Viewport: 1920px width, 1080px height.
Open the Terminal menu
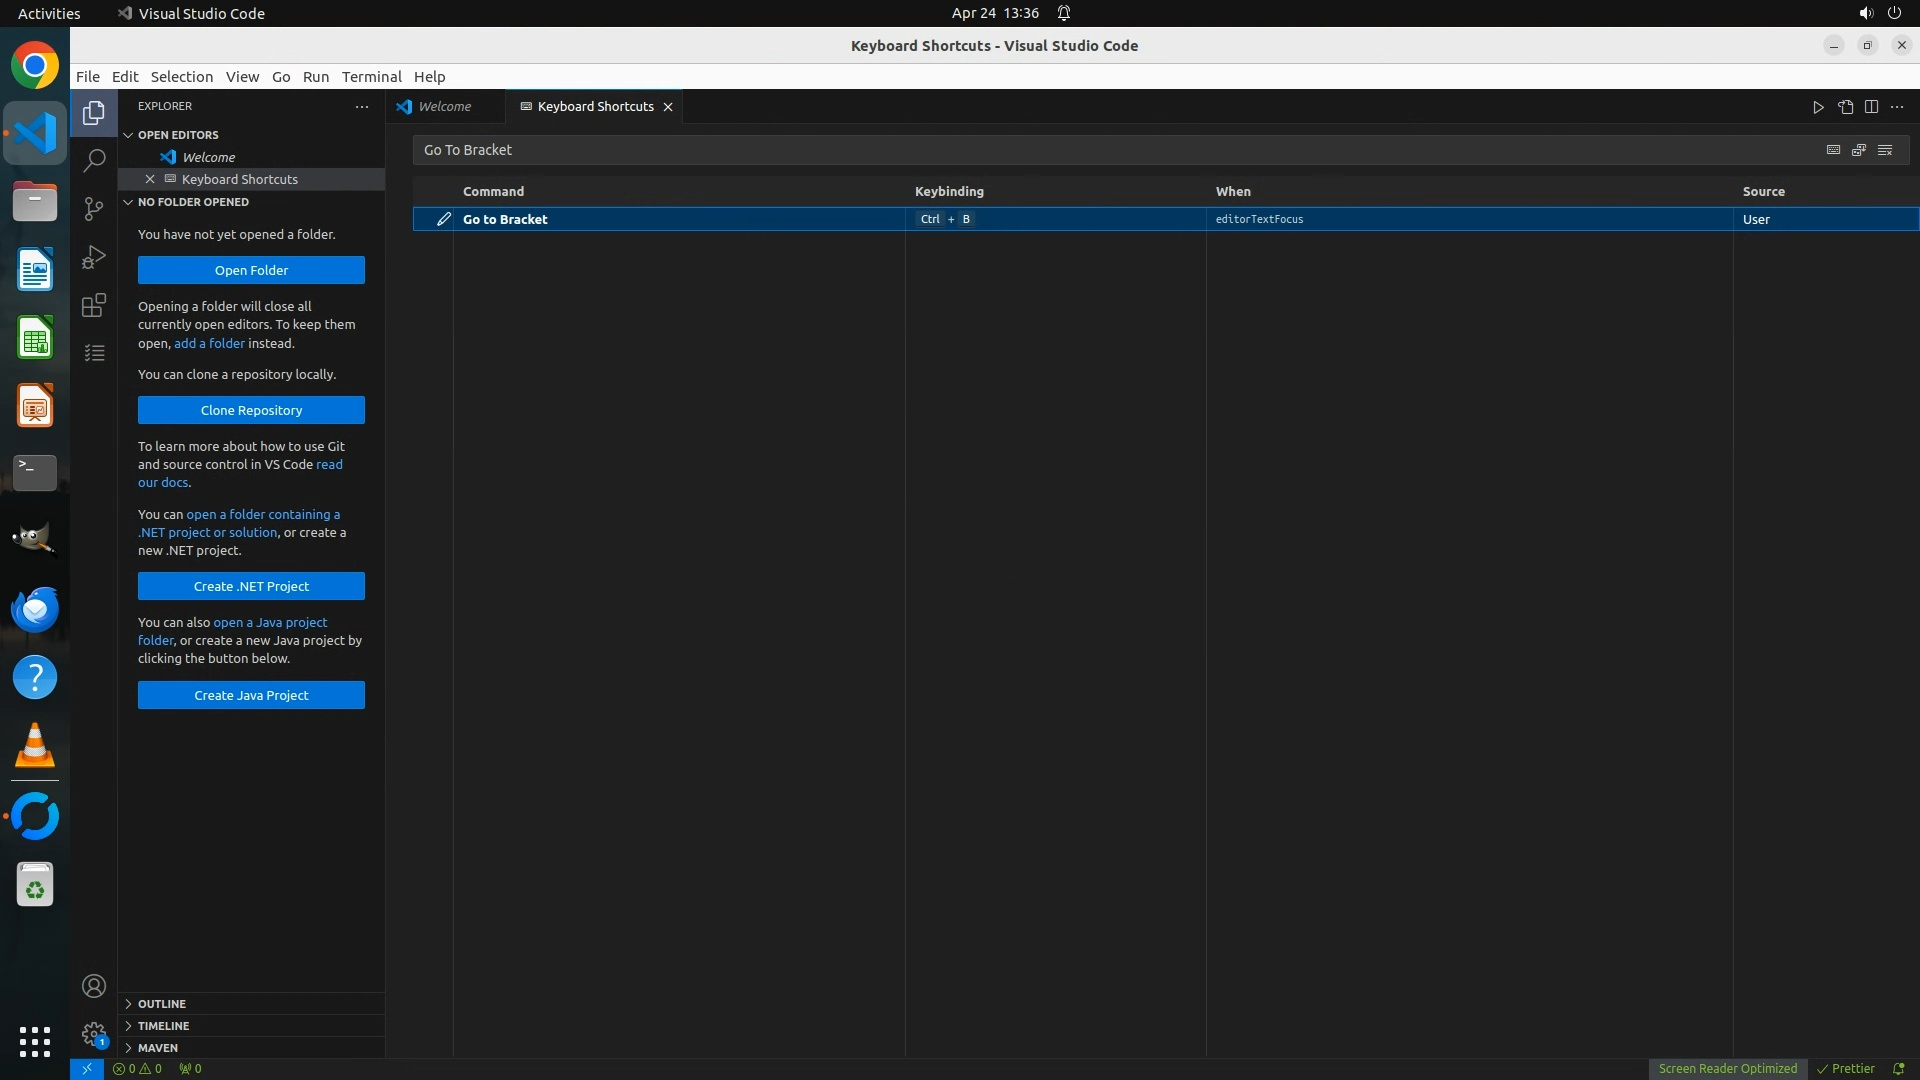(371, 77)
